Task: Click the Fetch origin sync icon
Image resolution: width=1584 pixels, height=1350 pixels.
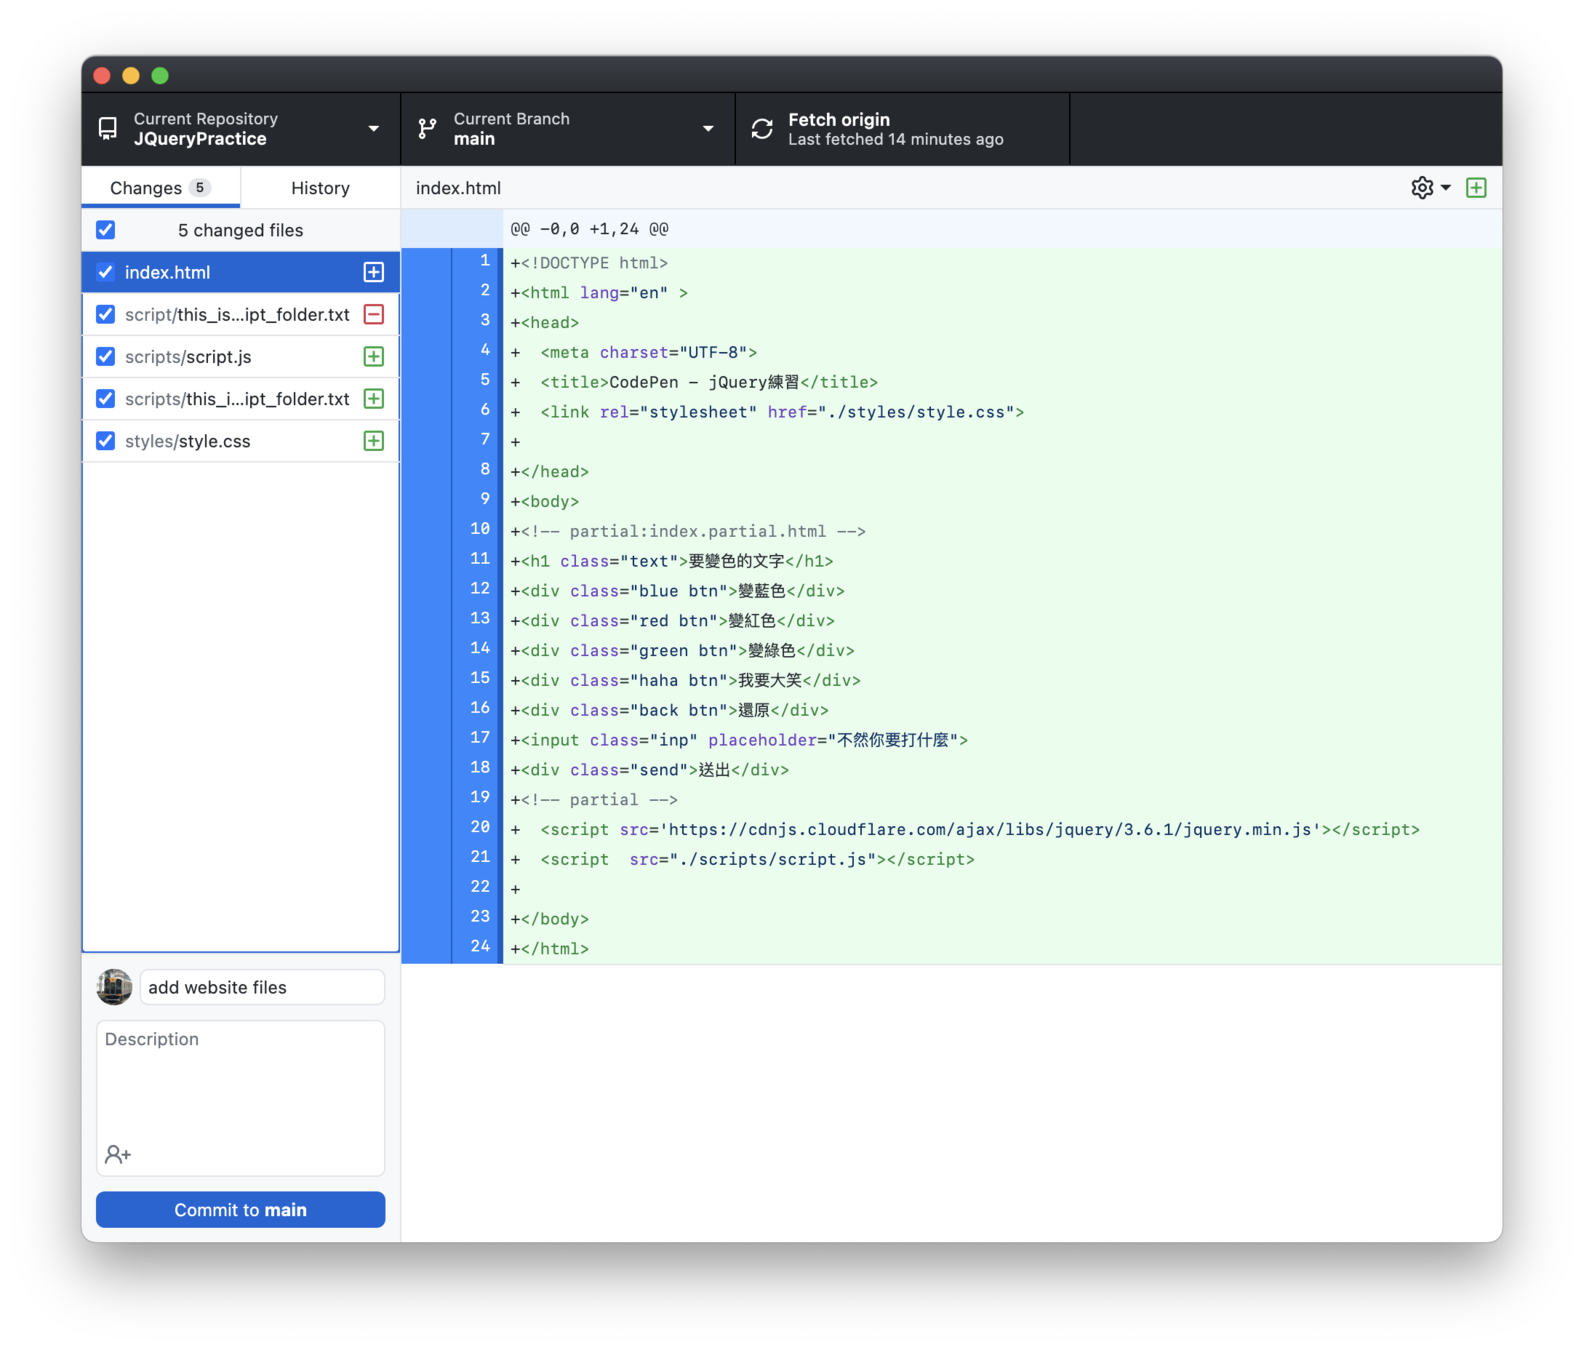Action: click(762, 129)
